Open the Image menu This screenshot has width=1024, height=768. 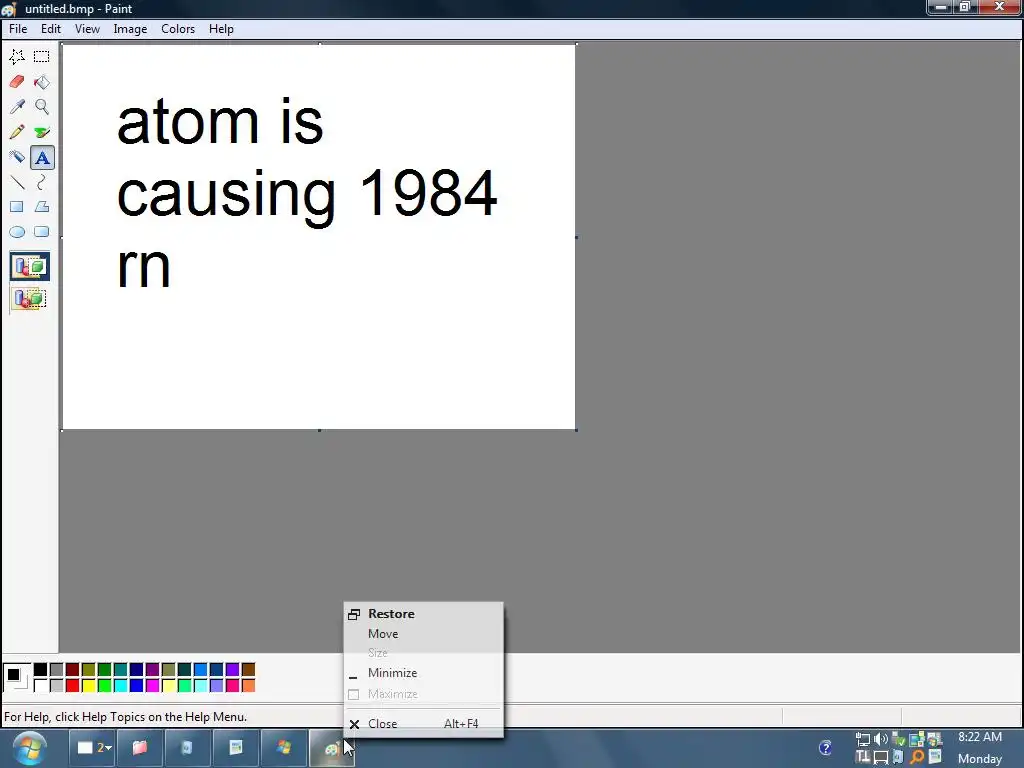point(130,29)
